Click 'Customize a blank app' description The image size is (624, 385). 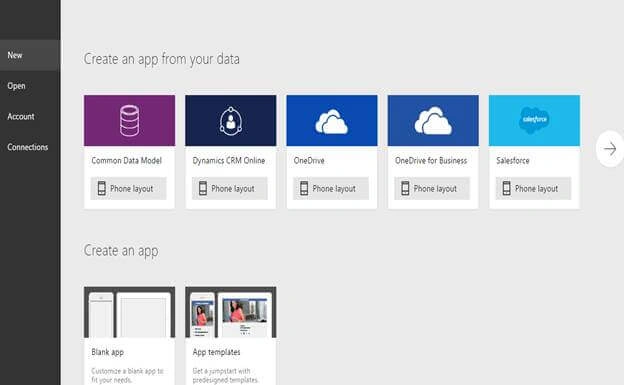(x=127, y=375)
